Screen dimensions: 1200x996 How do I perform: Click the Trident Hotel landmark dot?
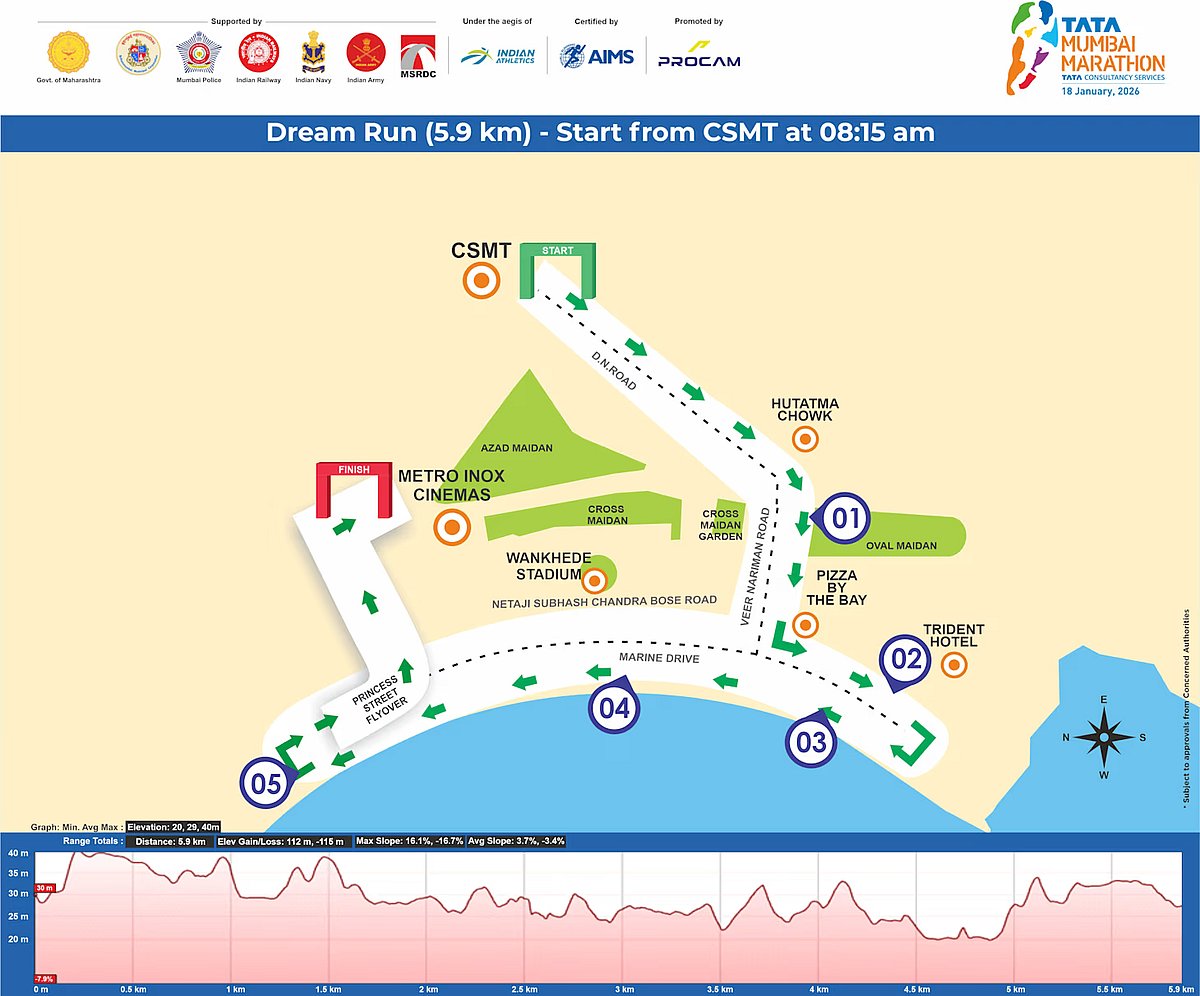coord(954,664)
